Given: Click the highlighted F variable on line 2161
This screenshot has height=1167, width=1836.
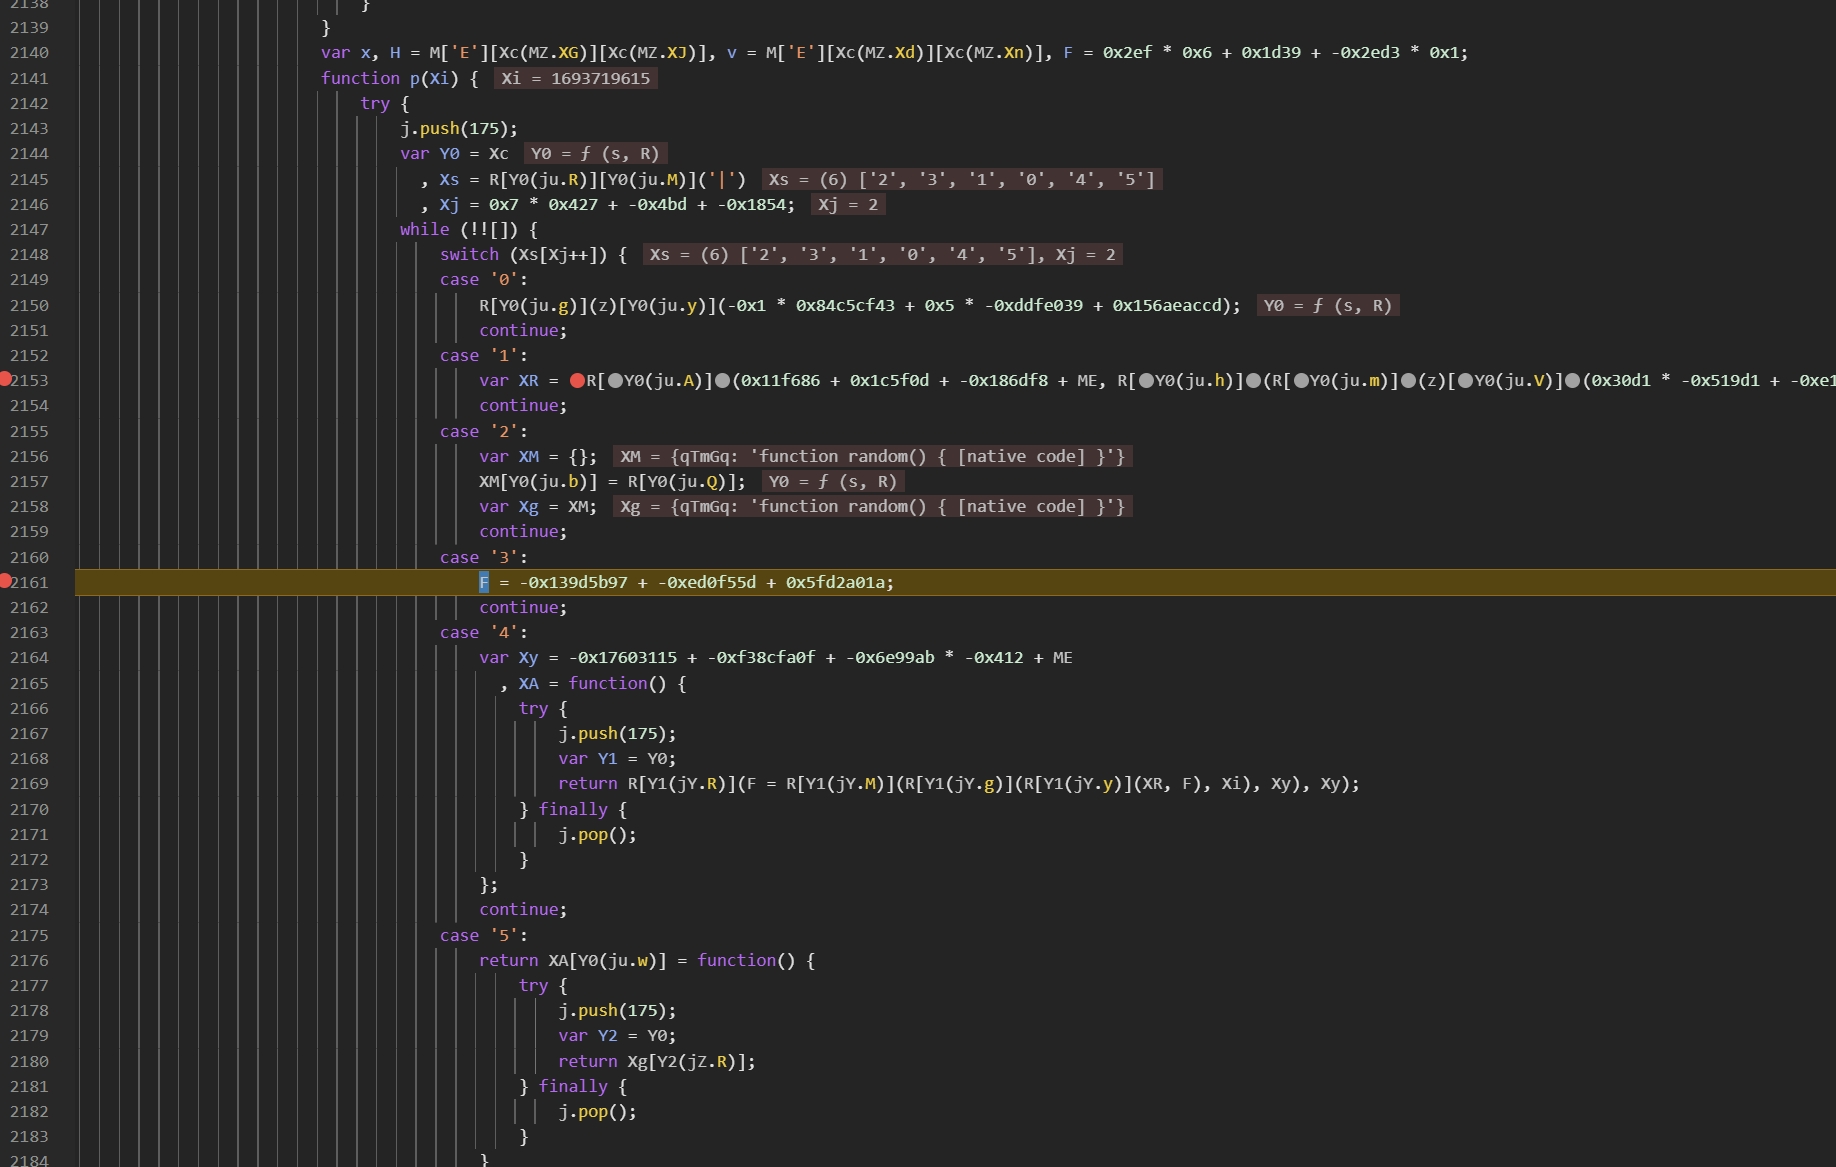Looking at the screenshot, I should tap(484, 582).
